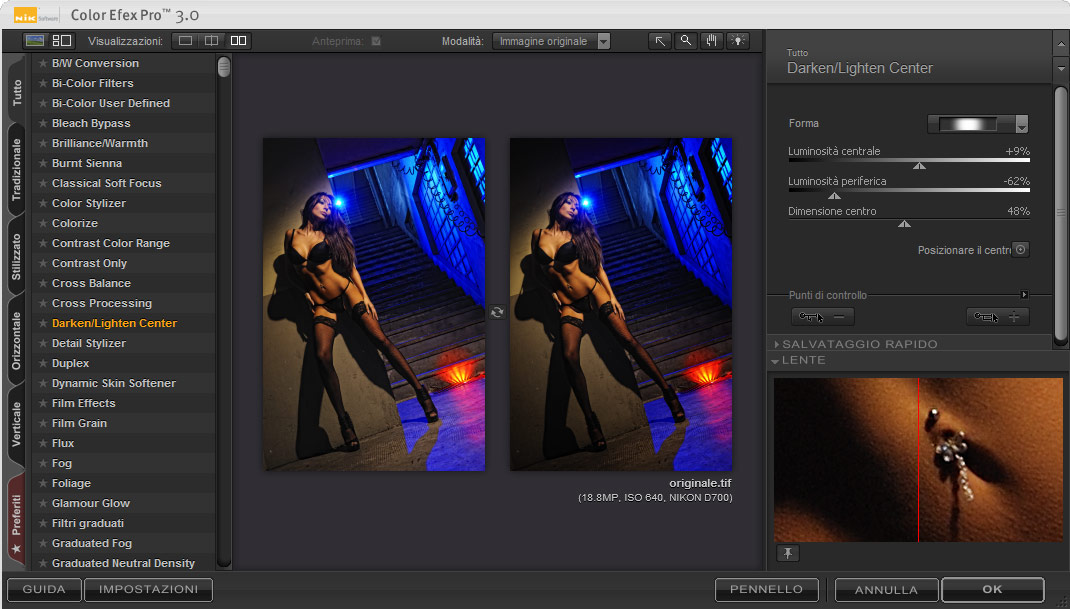Toggle favorite star for Detail Stylizer
Viewport: 1070px width, 609px height.
pyautogui.click(x=42, y=343)
